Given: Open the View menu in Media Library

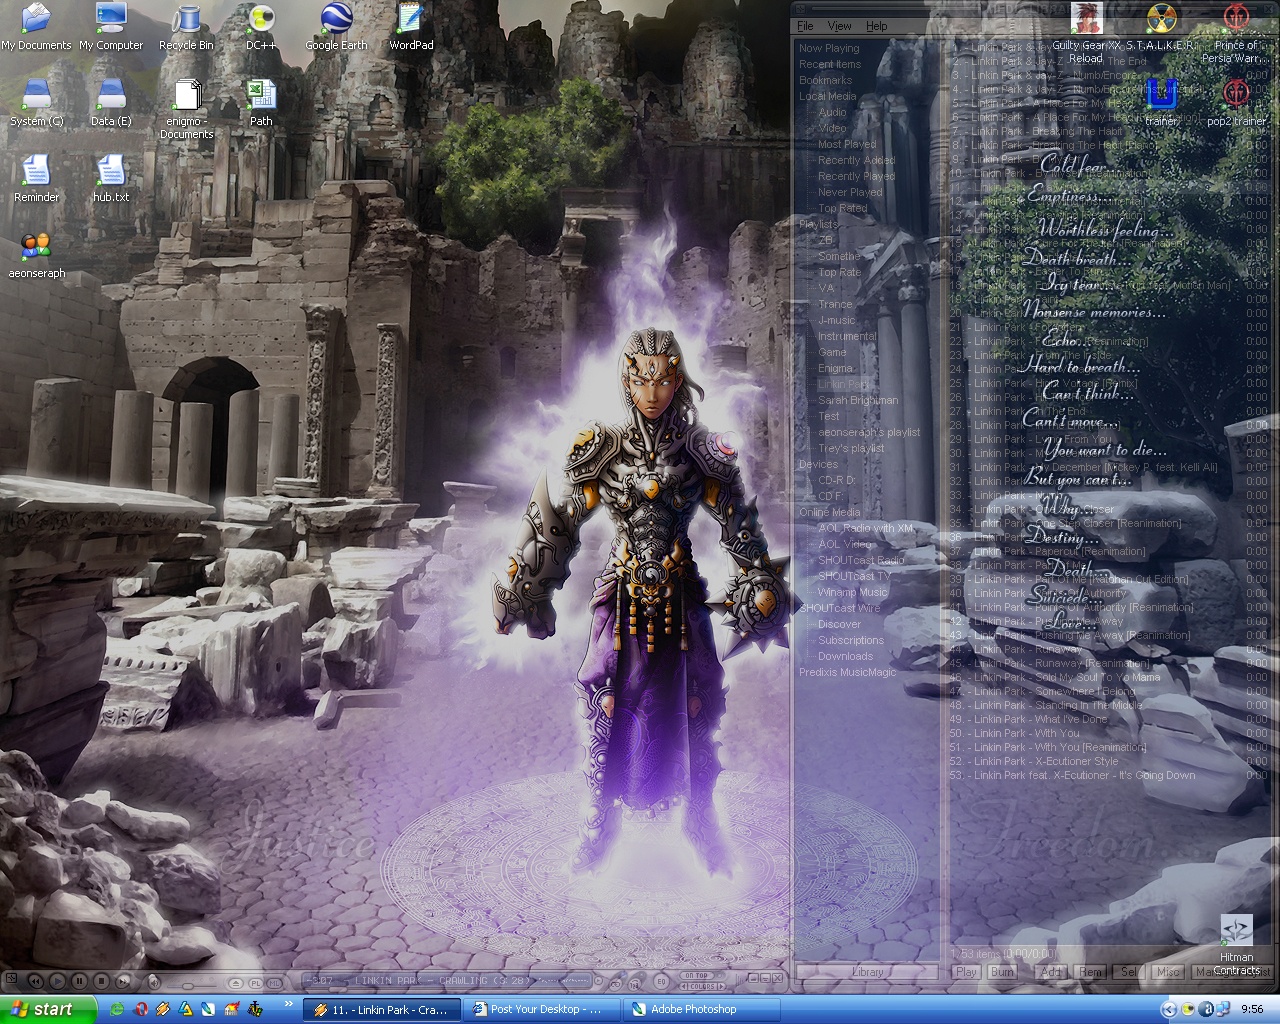Looking at the screenshot, I should 840,26.
